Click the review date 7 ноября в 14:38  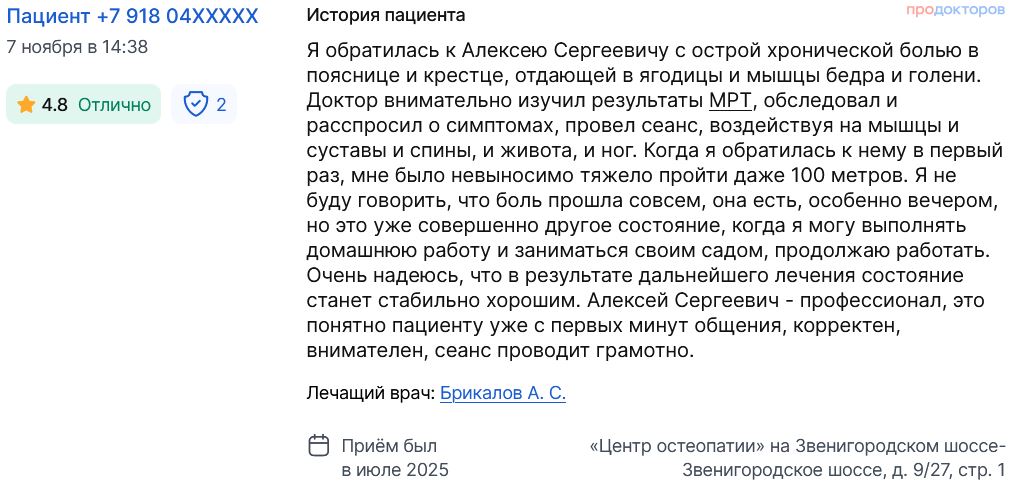(77, 46)
